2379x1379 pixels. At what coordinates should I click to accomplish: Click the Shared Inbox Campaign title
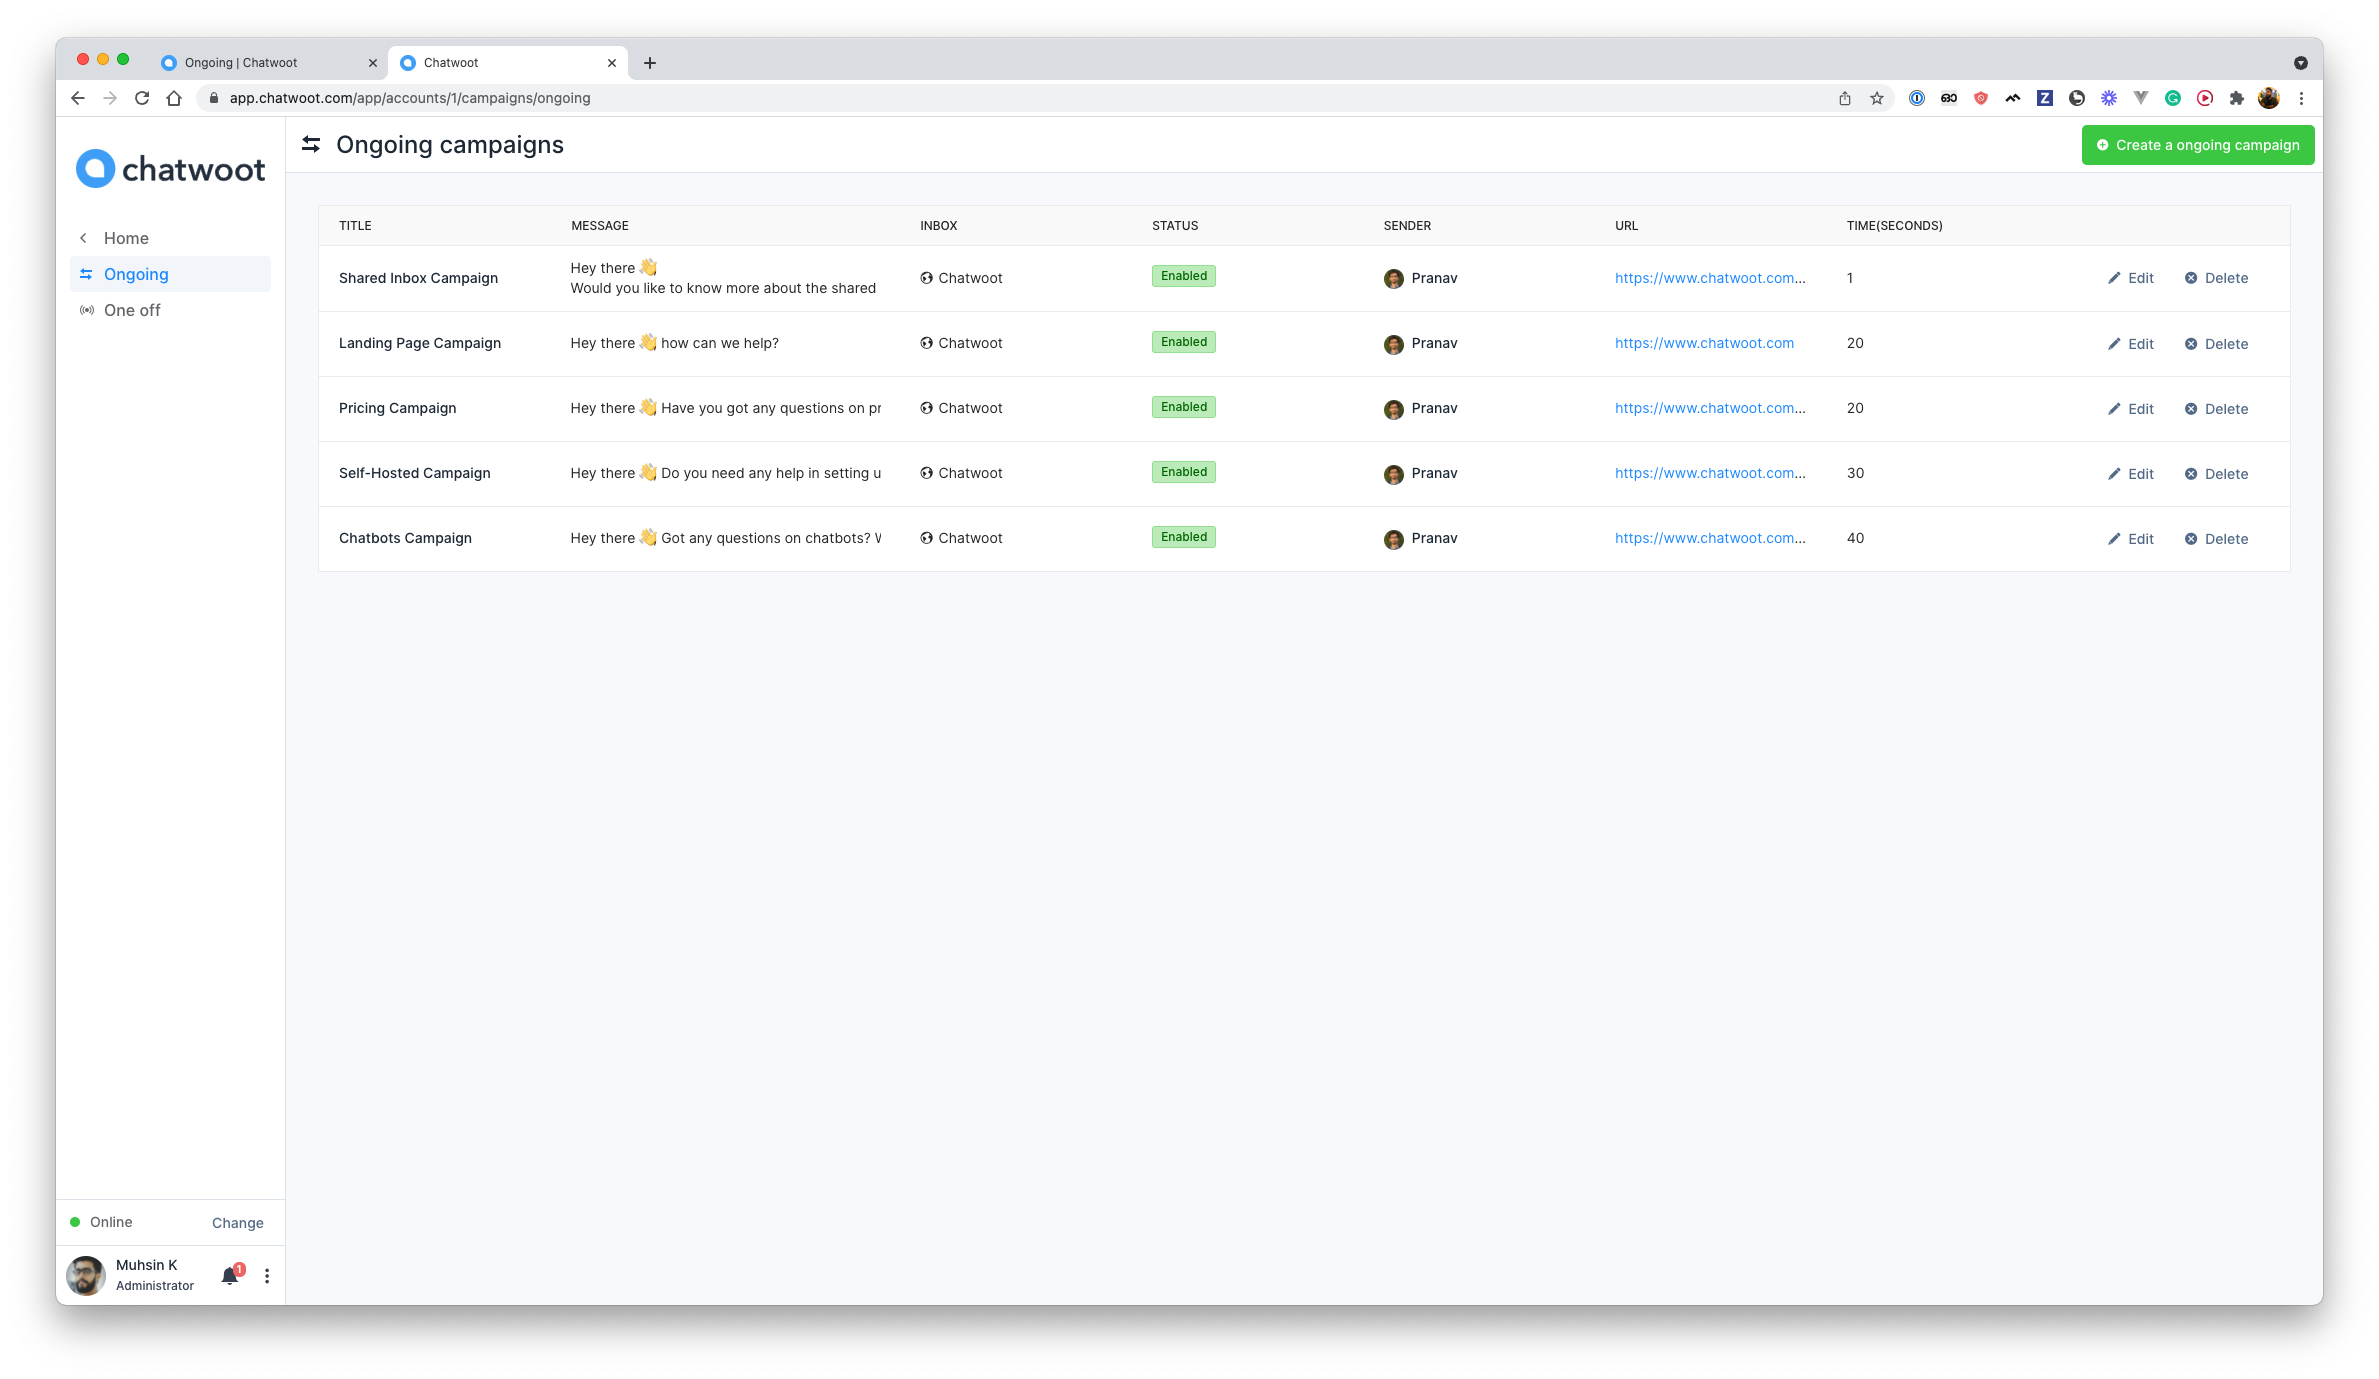(418, 278)
